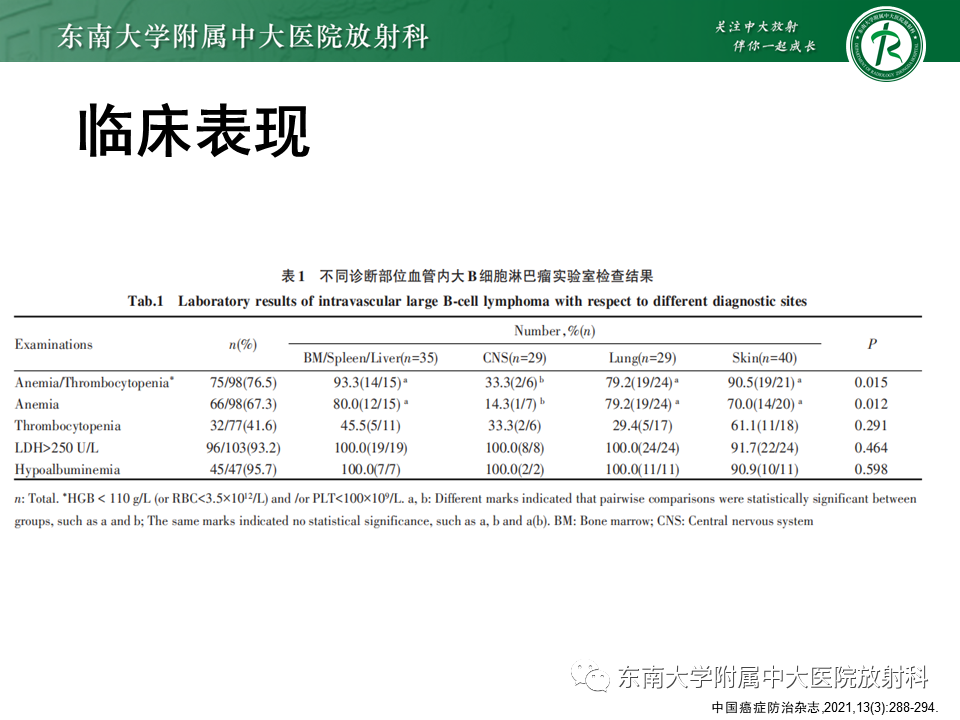This screenshot has width=960, height=720.
Task: Click the cell 32/77(41.6)
Action: tap(243, 426)
